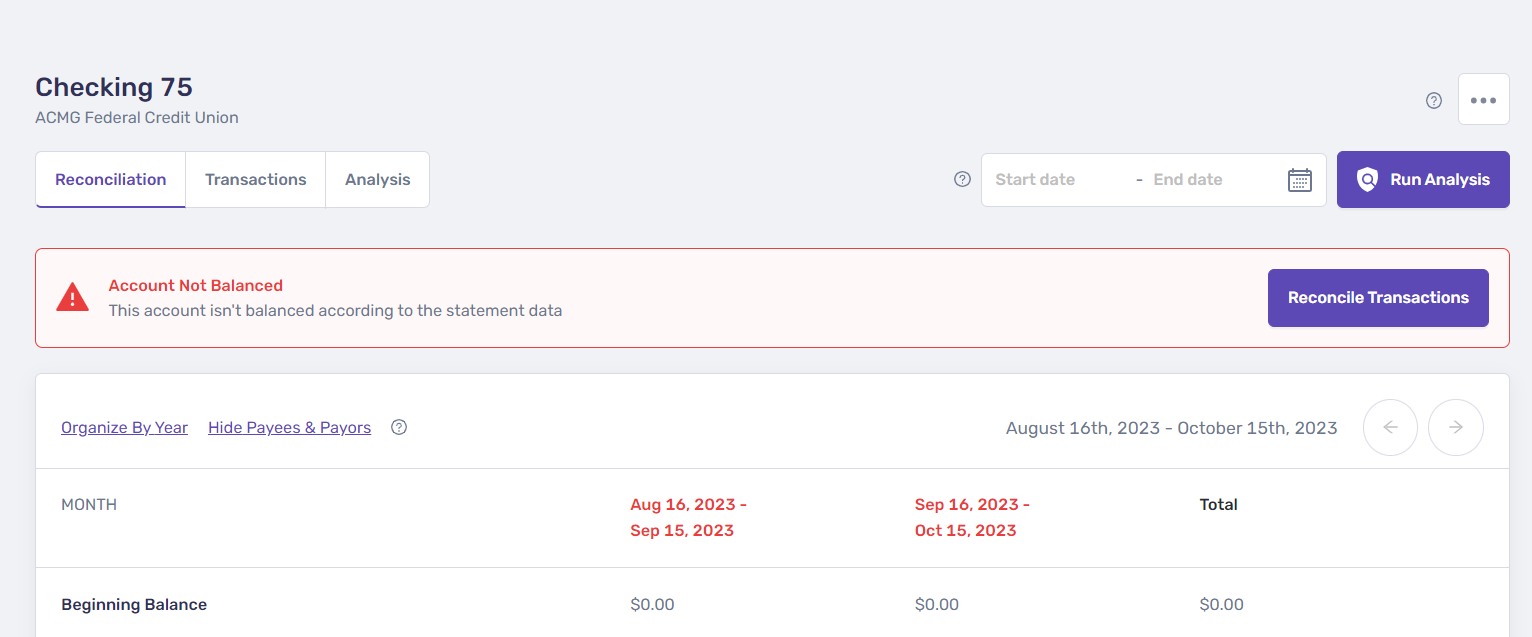Click the Organize By Year link

click(124, 428)
